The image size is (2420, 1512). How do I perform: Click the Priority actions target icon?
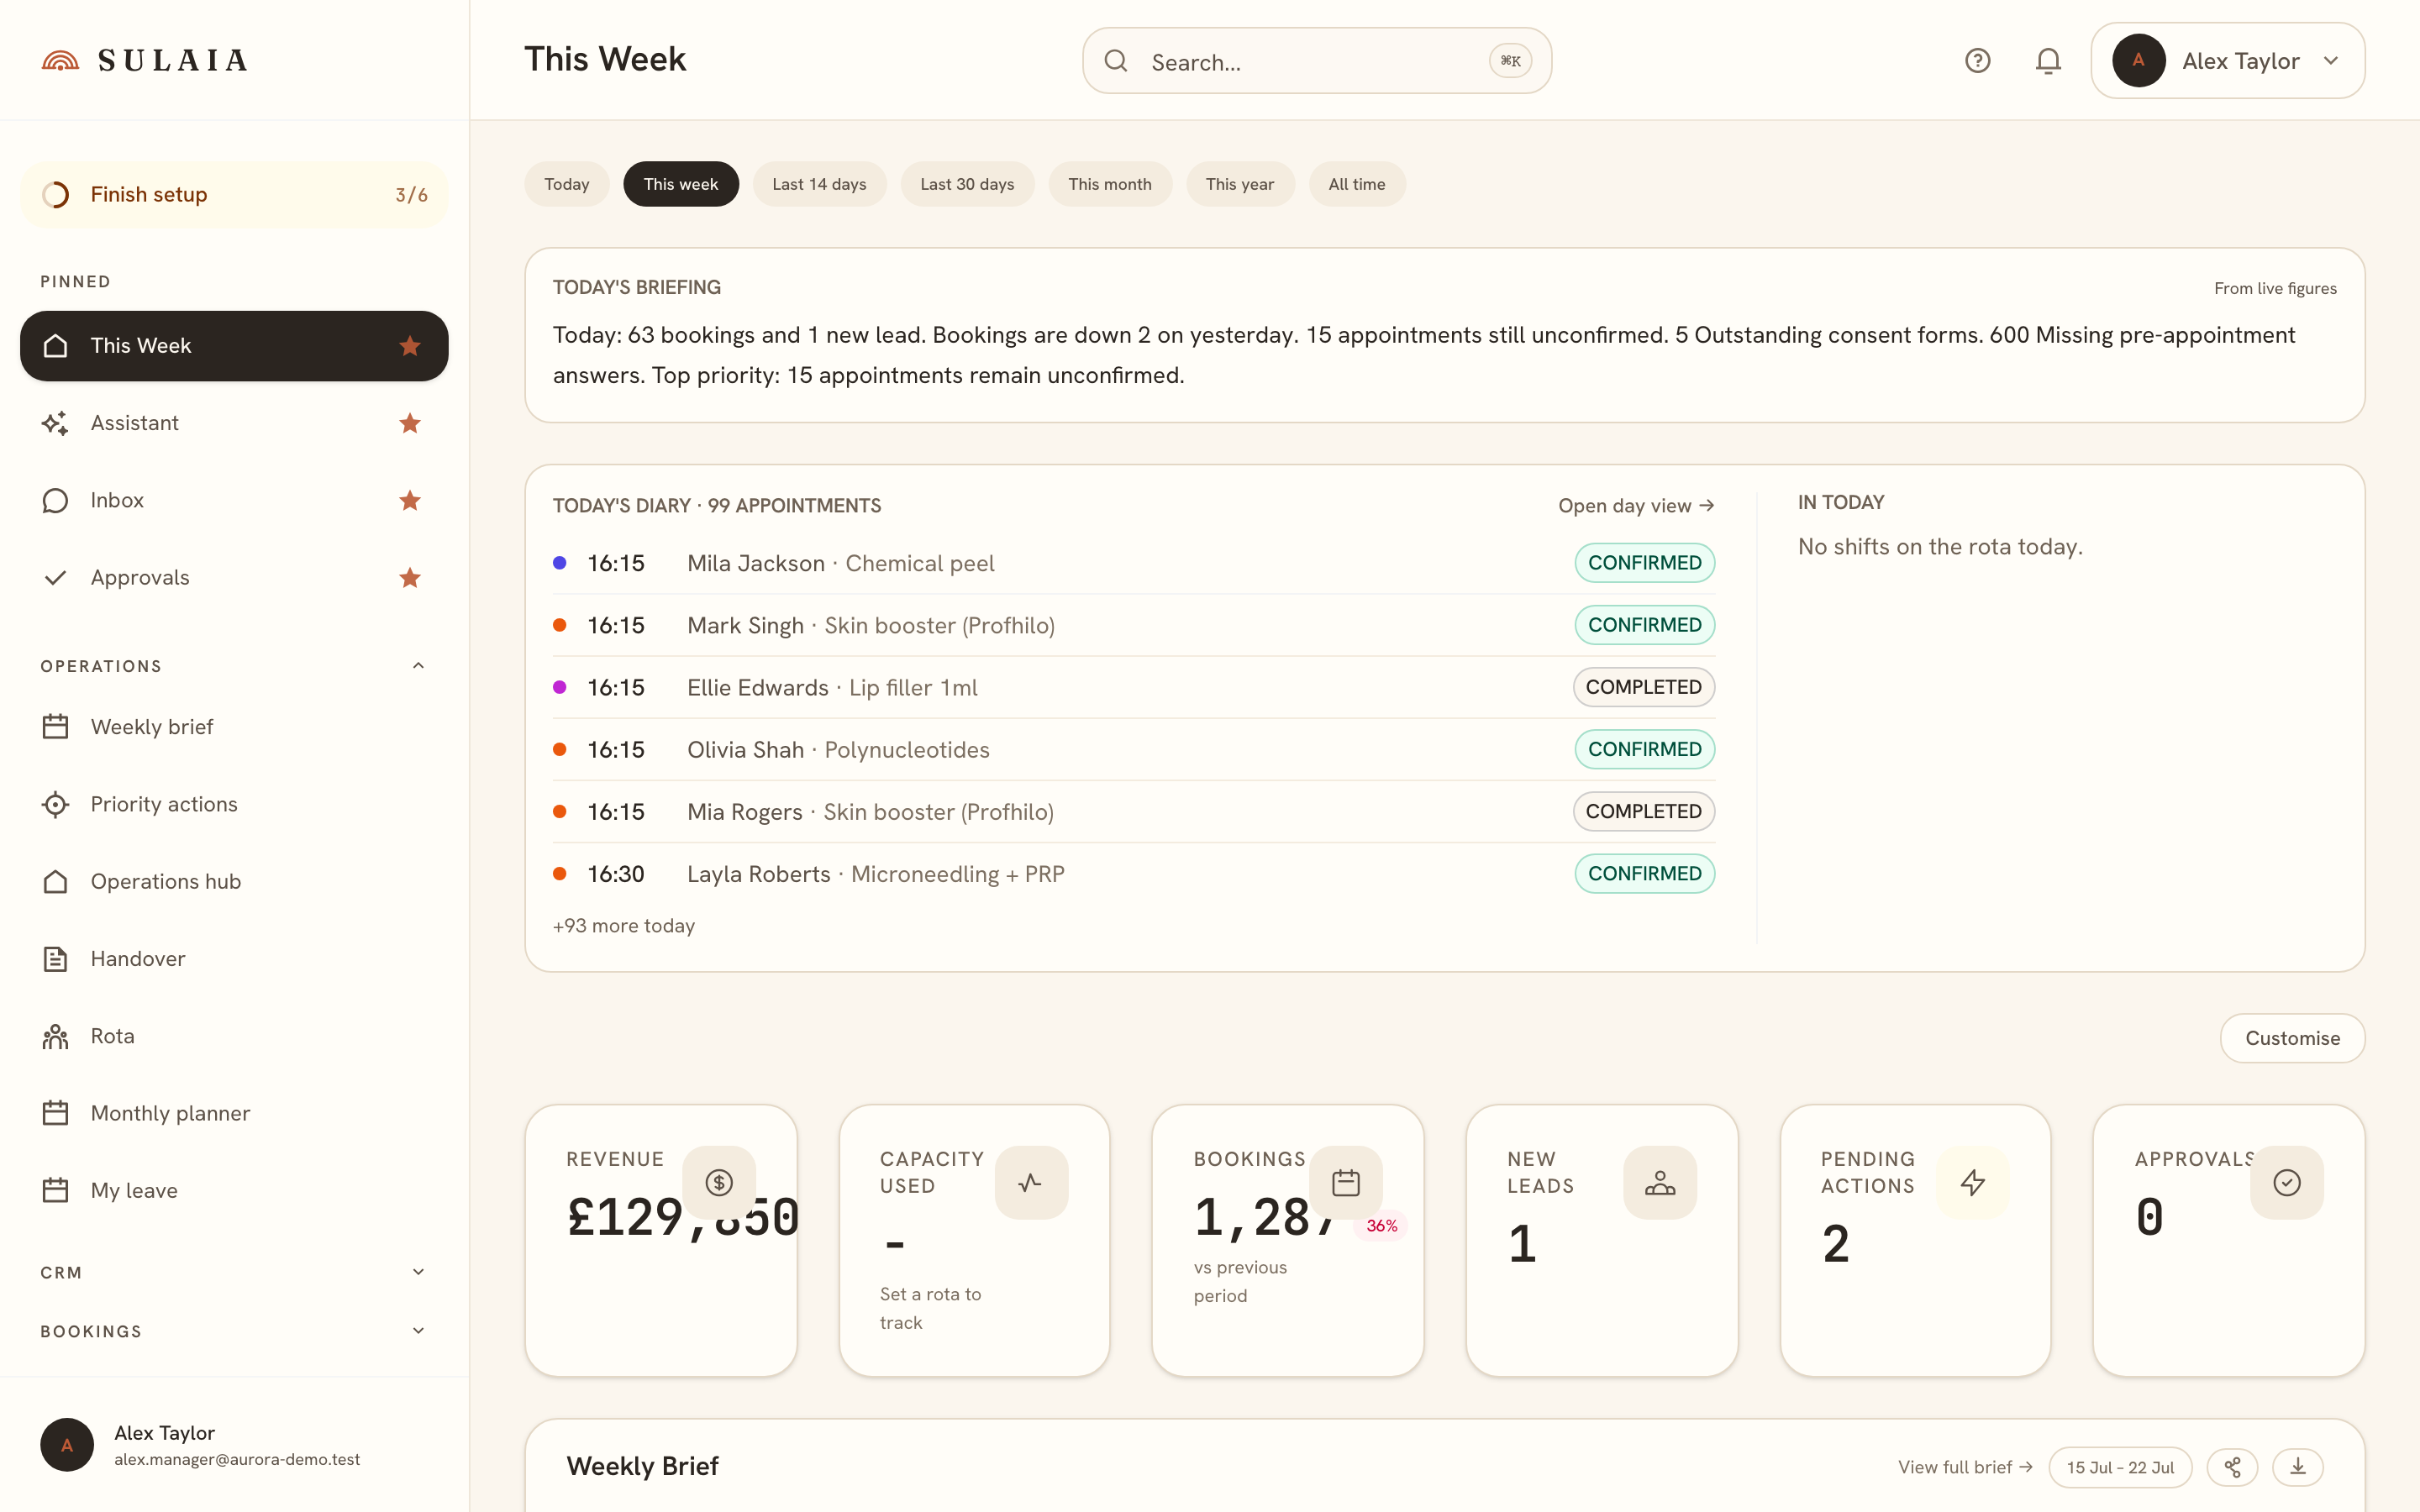coord(55,804)
